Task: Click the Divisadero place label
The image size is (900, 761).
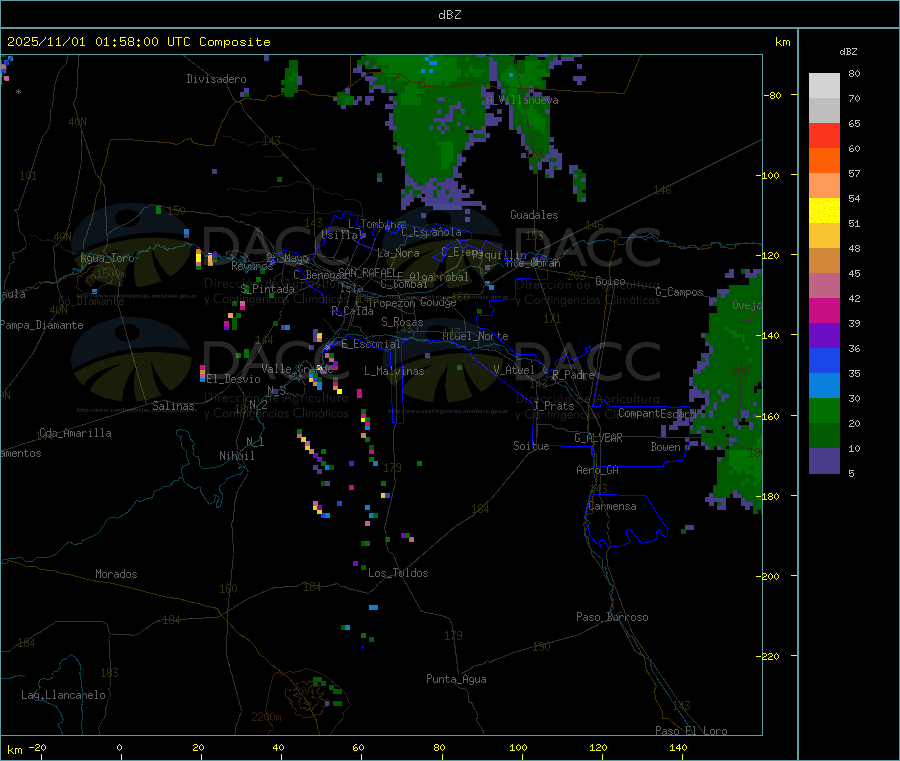Action: click(x=216, y=79)
